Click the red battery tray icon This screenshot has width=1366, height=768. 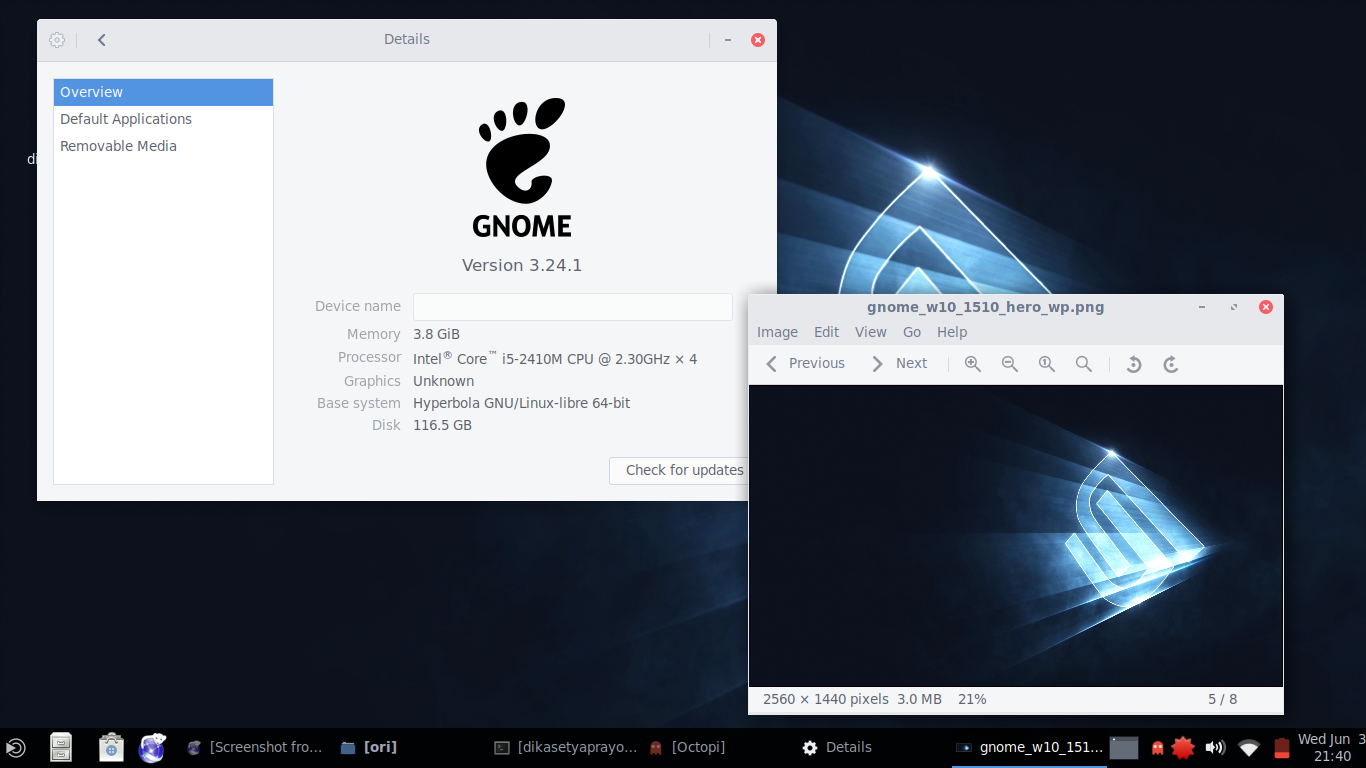click(x=1281, y=748)
